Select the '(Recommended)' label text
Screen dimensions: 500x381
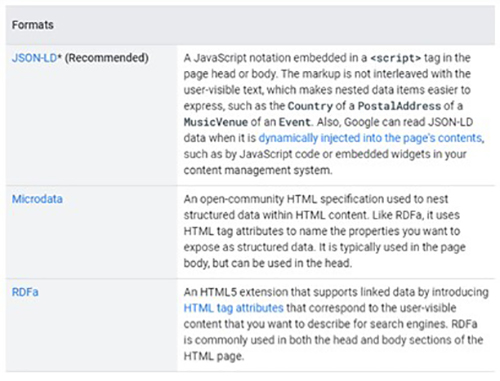(107, 58)
